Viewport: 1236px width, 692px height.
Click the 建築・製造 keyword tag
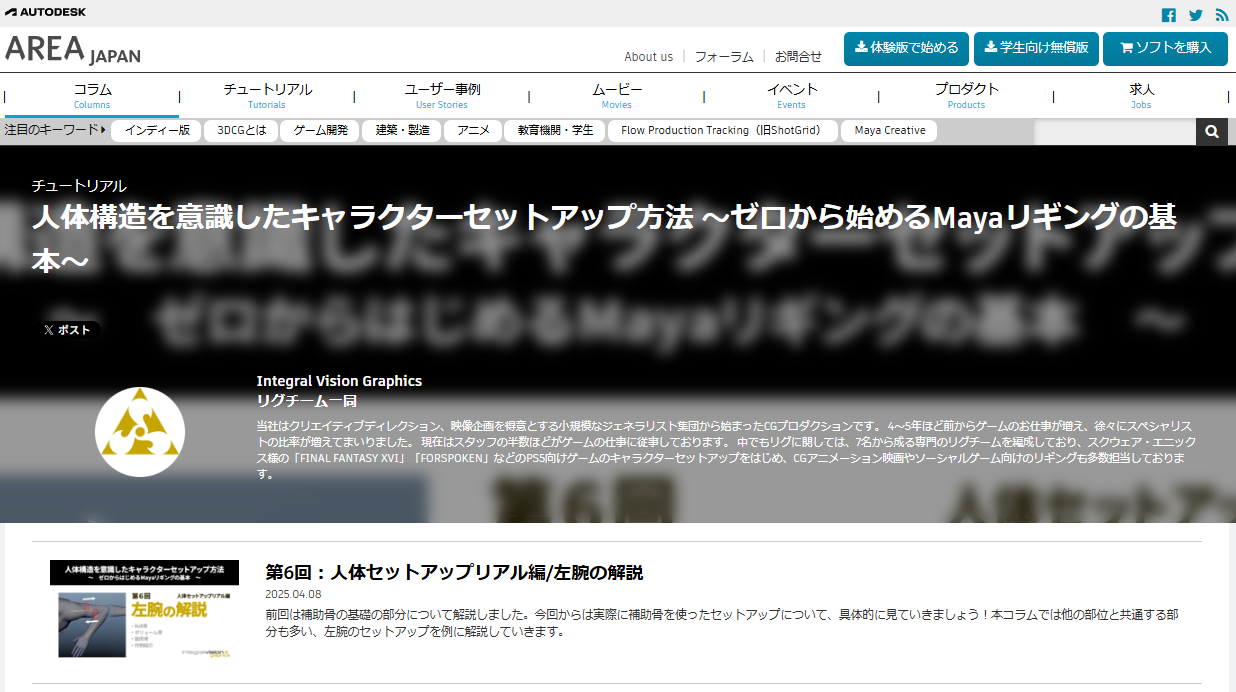coord(402,131)
